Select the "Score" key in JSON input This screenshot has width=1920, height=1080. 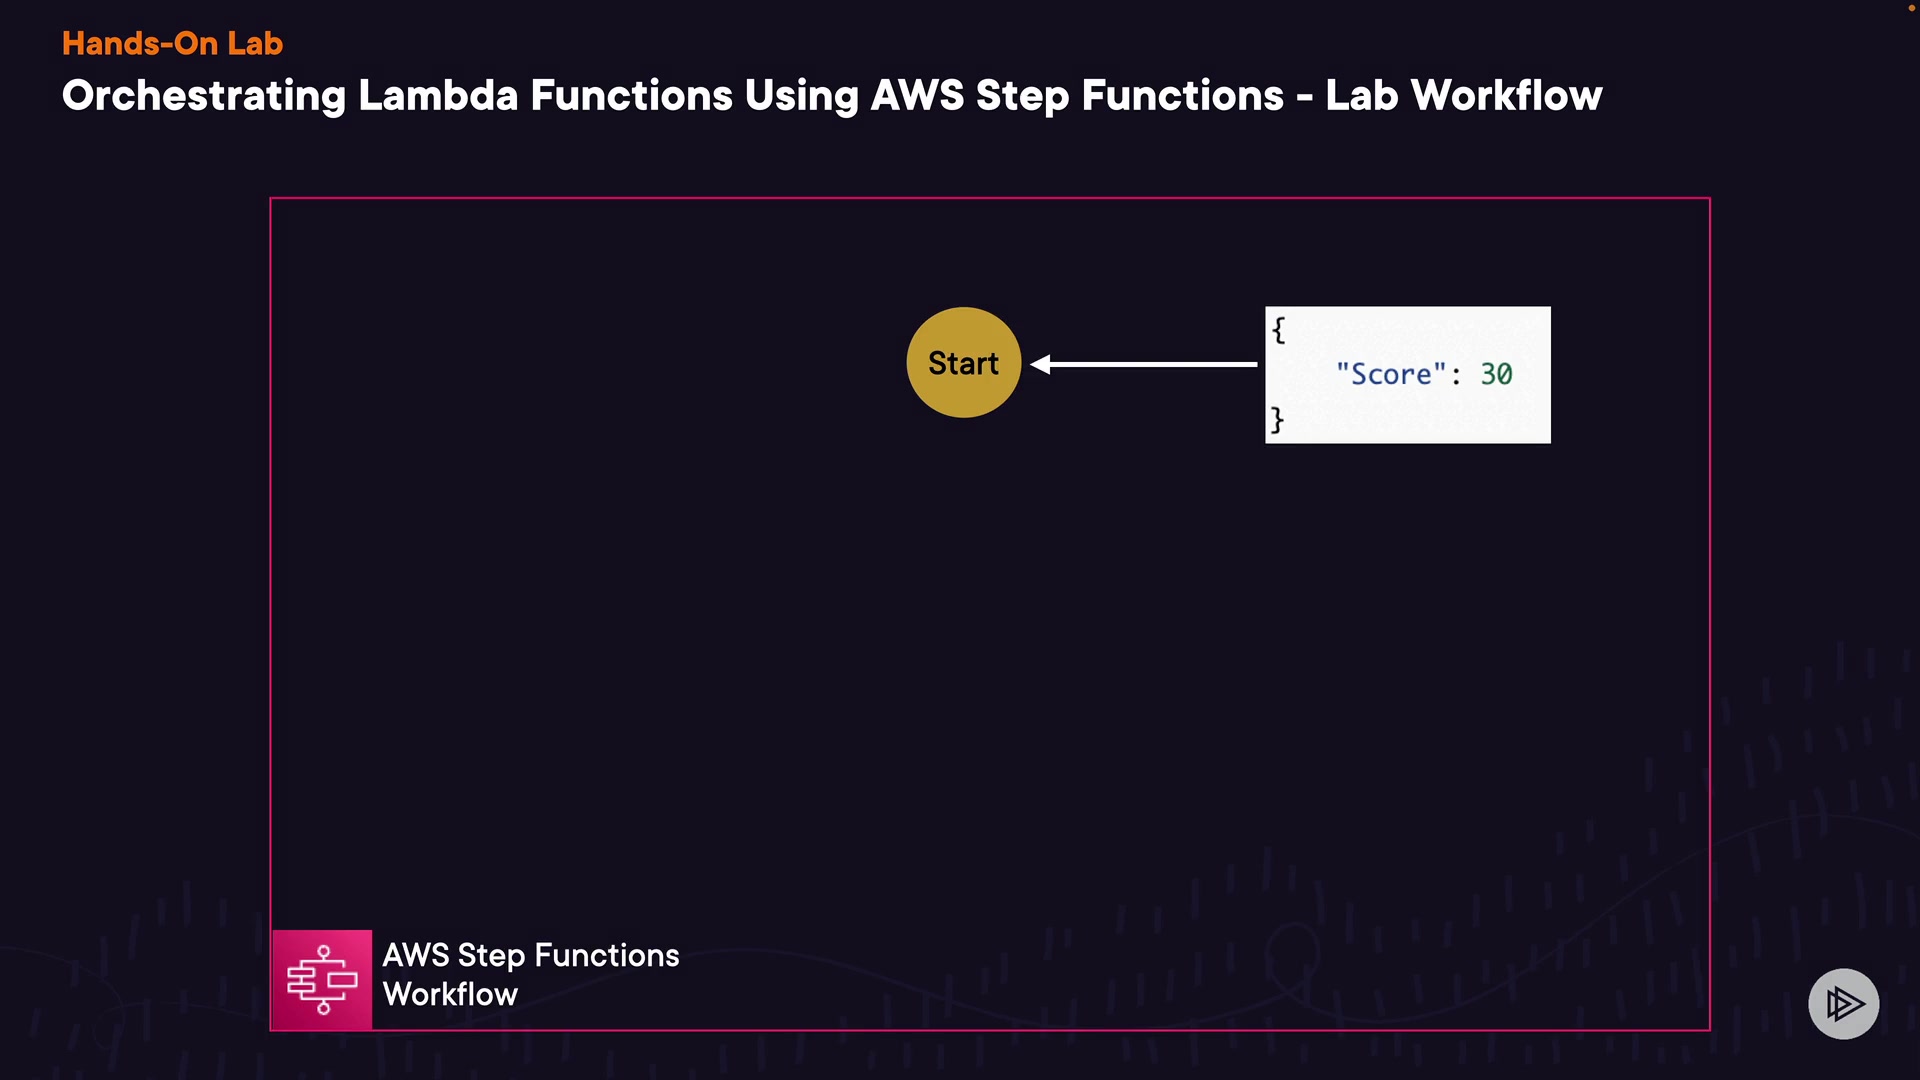pyautogui.click(x=1391, y=374)
